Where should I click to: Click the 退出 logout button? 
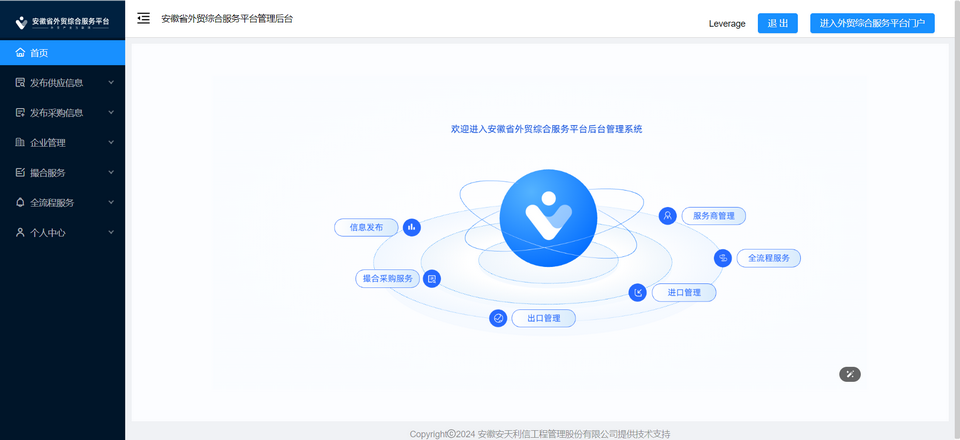tap(778, 23)
